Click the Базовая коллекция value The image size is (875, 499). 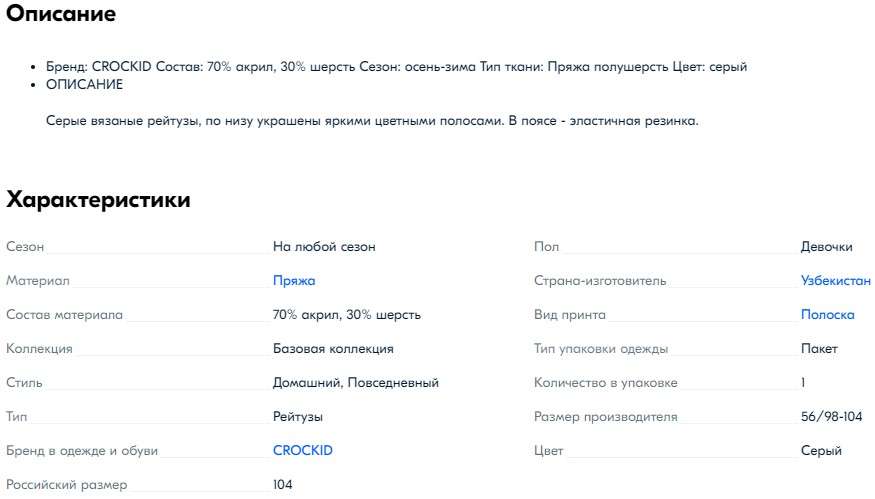(x=333, y=349)
